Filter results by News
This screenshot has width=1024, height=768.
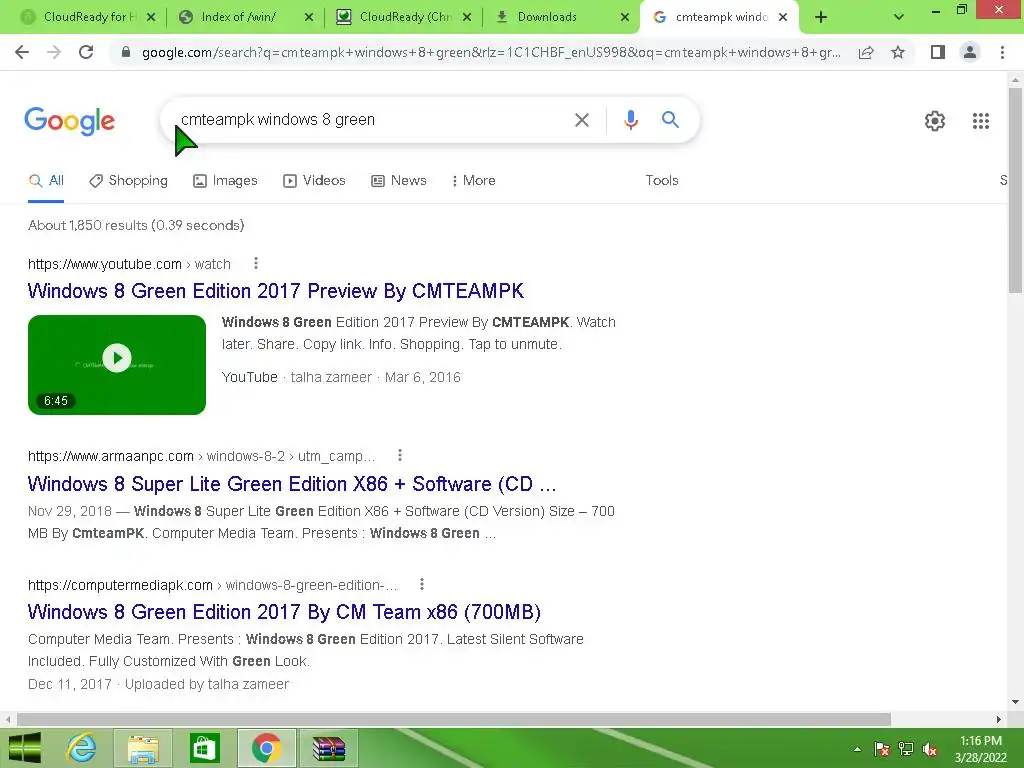coord(398,180)
